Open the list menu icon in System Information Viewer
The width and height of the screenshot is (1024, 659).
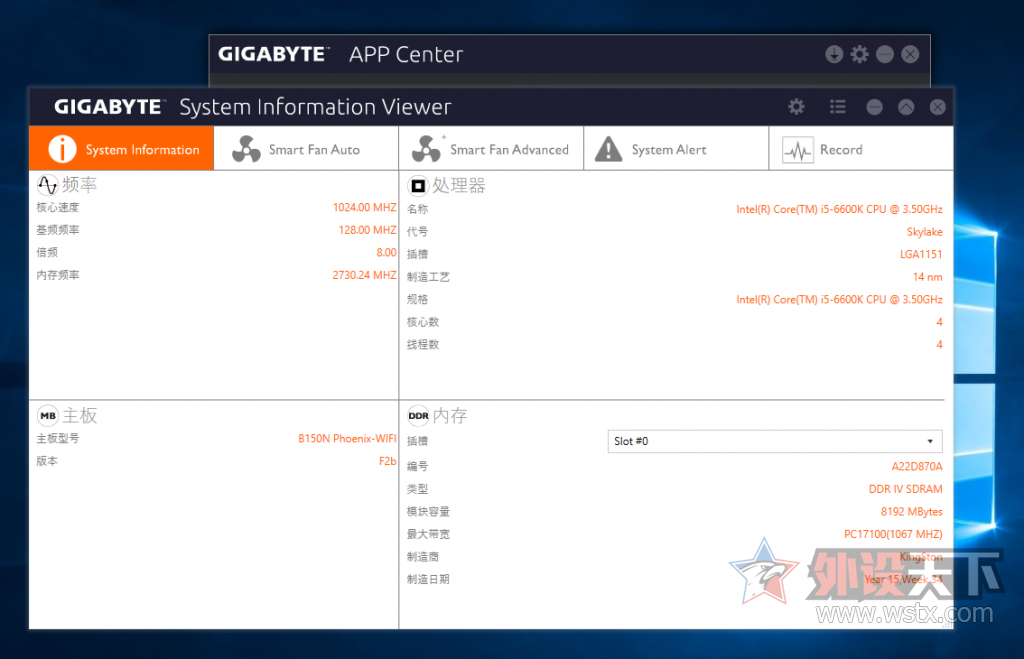pyautogui.click(x=838, y=106)
